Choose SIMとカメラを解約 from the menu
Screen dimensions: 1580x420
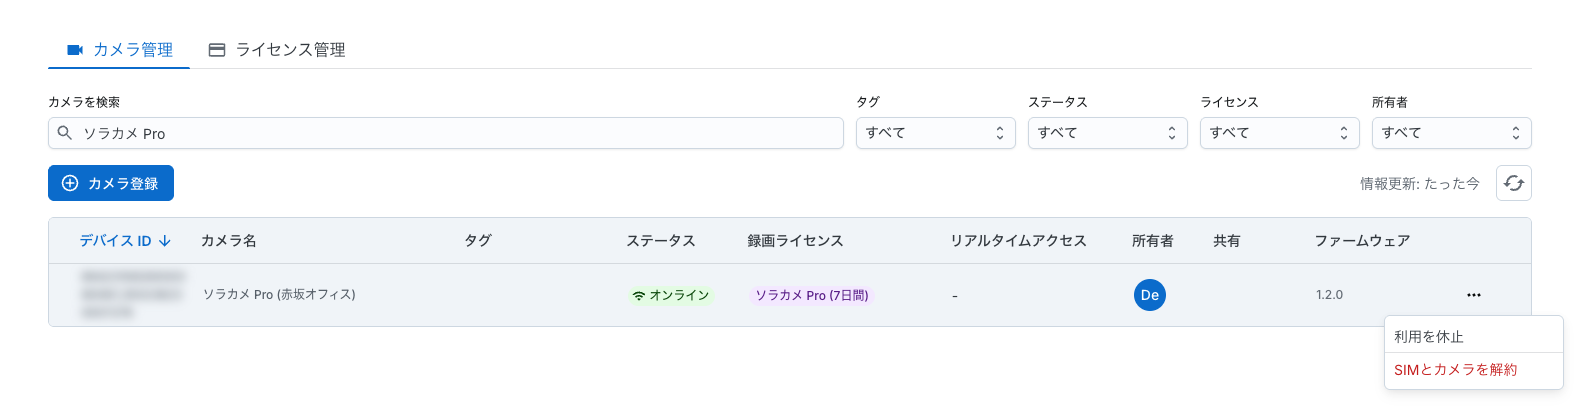point(1474,370)
